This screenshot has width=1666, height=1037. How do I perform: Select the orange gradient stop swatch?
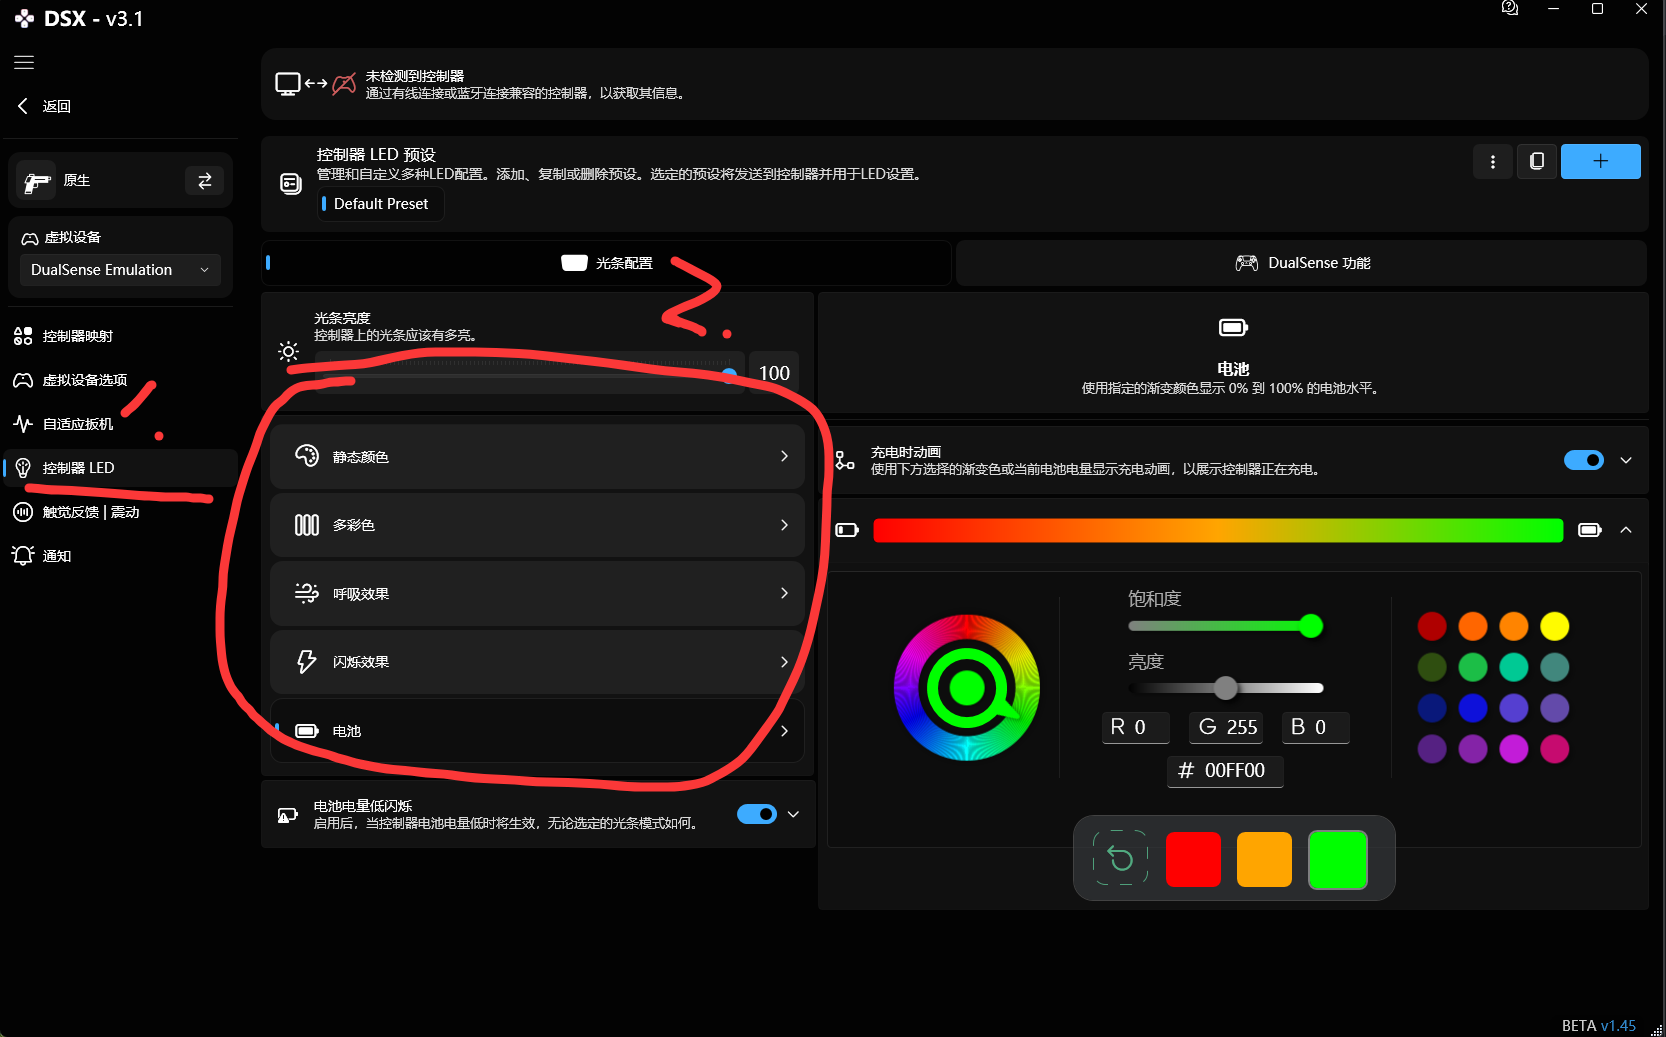[1264, 859]
